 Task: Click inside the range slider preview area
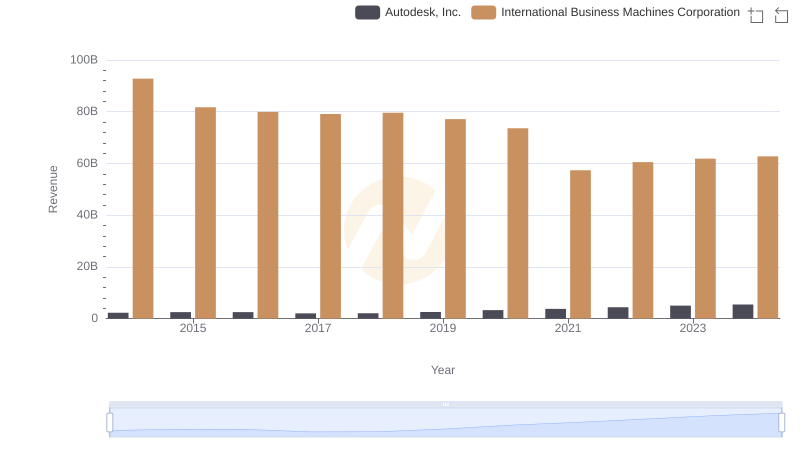click(445, 422)
